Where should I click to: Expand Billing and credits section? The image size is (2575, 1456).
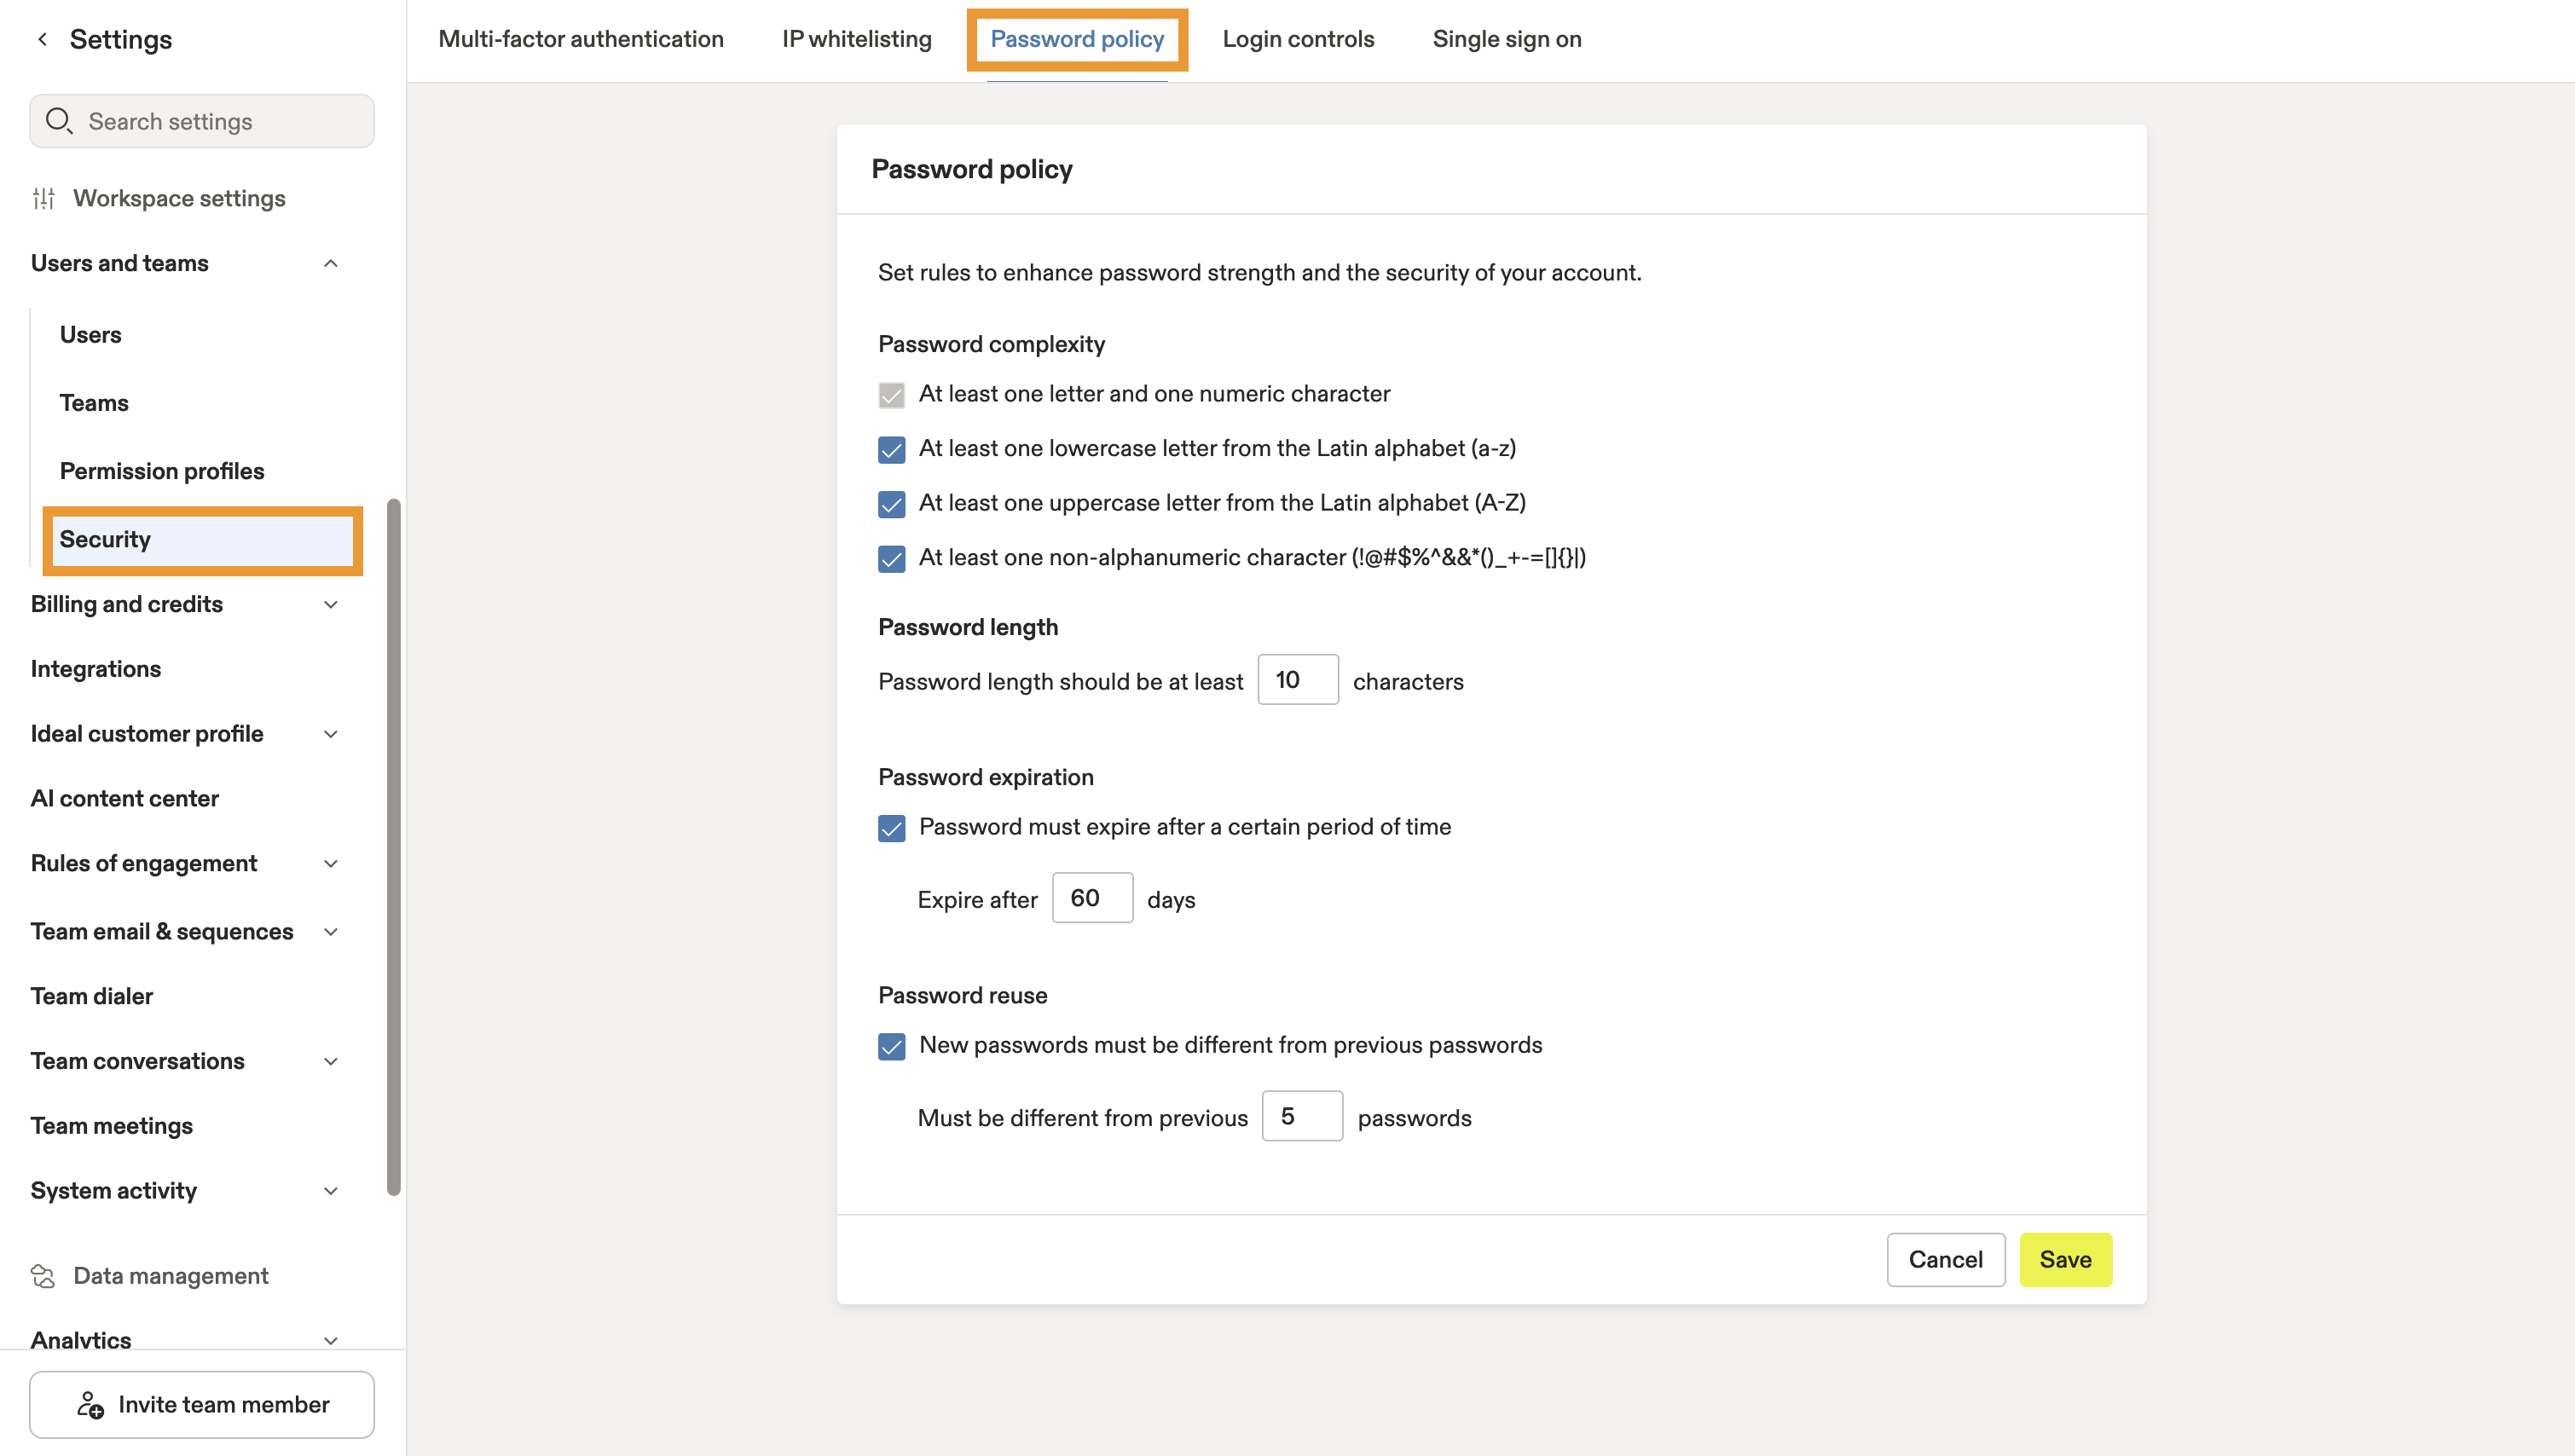[x=331, y=604]
